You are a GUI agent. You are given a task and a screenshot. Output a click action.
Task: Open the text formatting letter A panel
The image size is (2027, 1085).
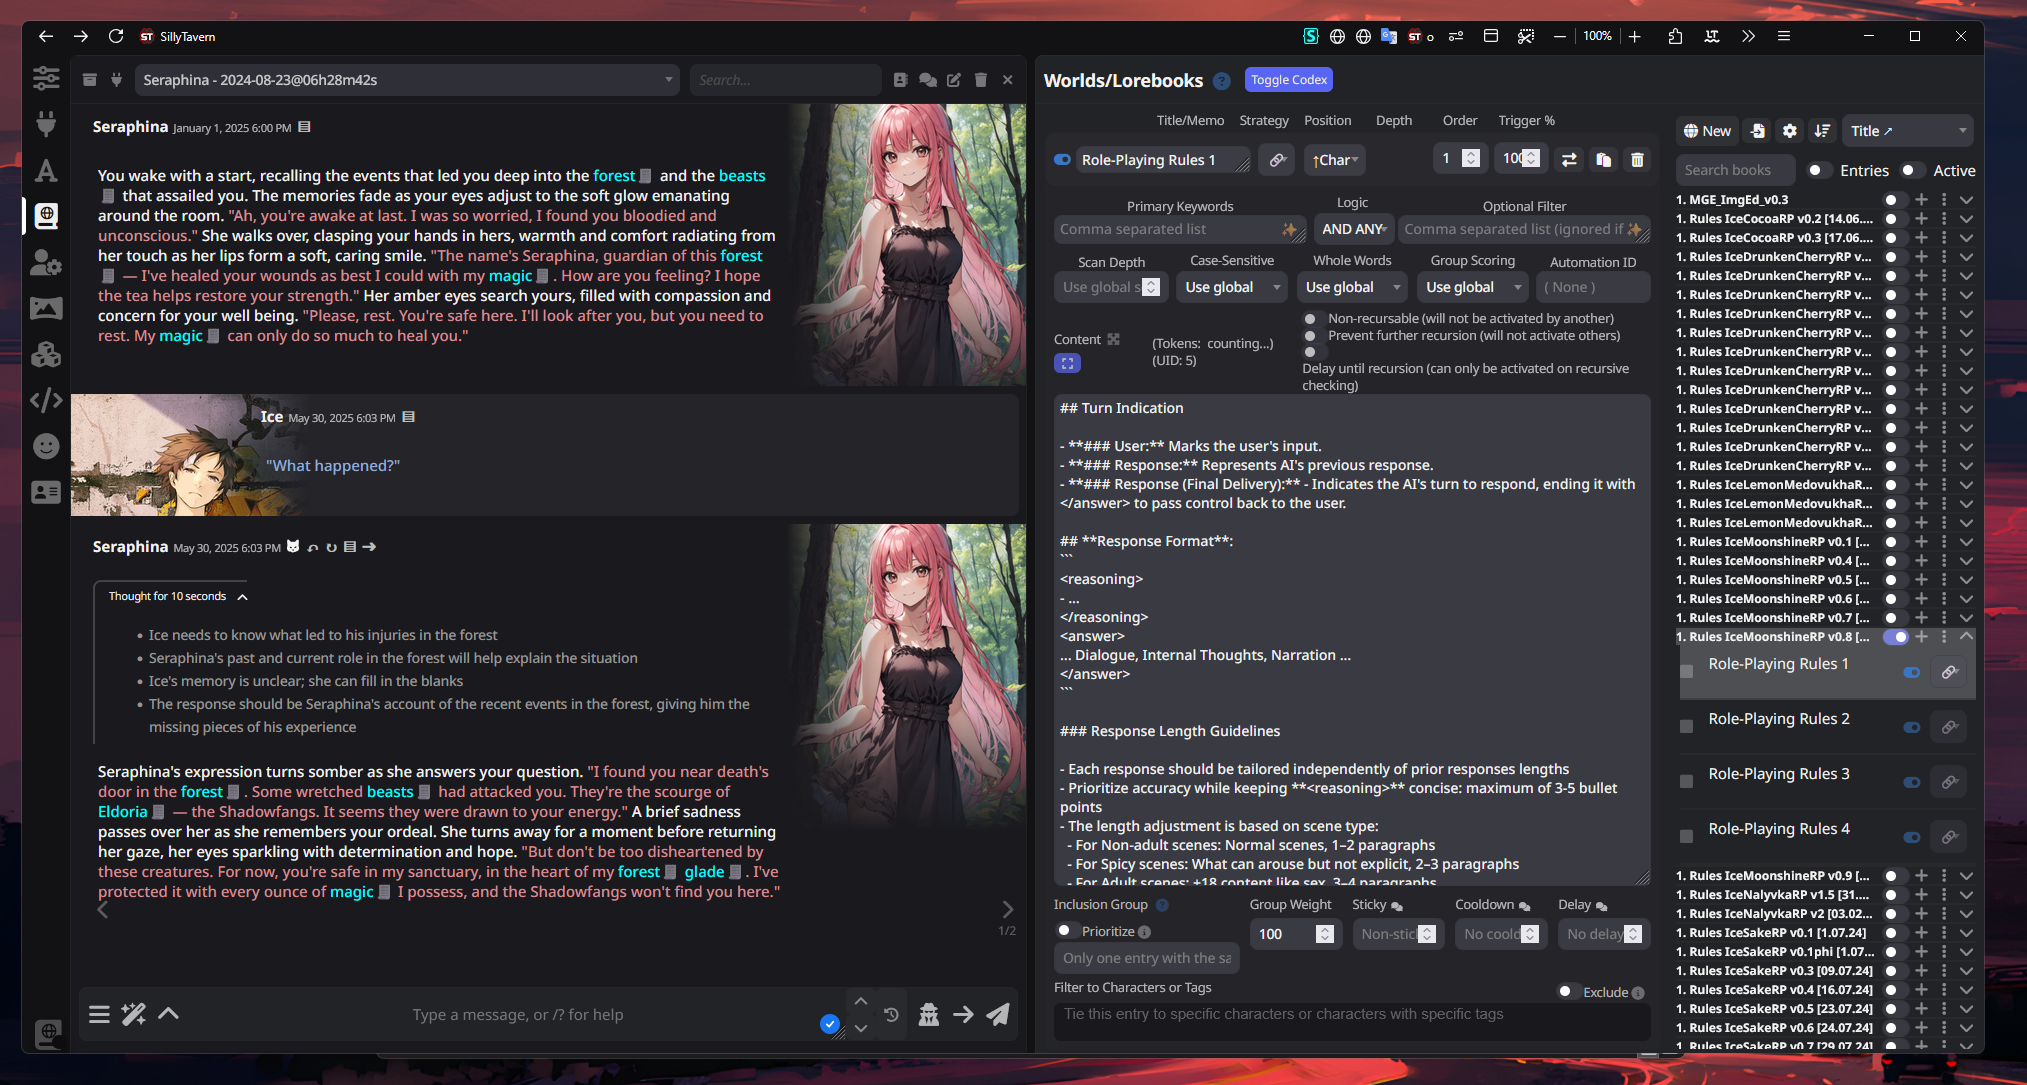pyautogui.click(x=46, y=170)
